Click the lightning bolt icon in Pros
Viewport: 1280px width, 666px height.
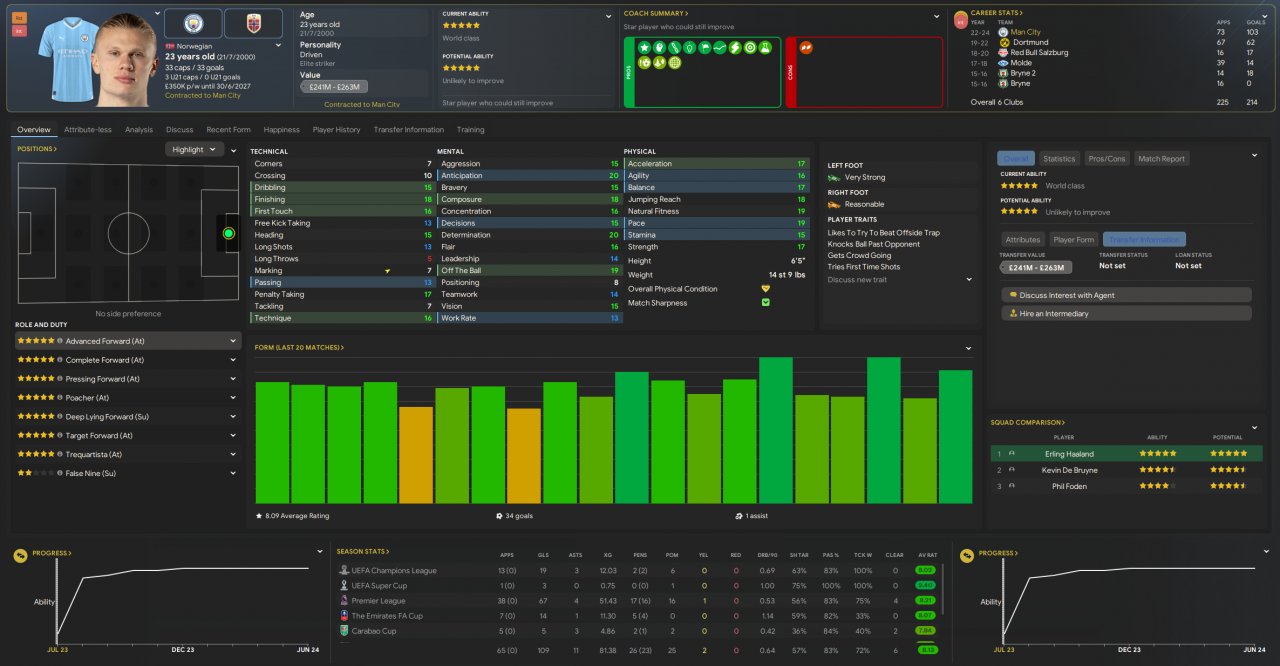tap(734, 47)
